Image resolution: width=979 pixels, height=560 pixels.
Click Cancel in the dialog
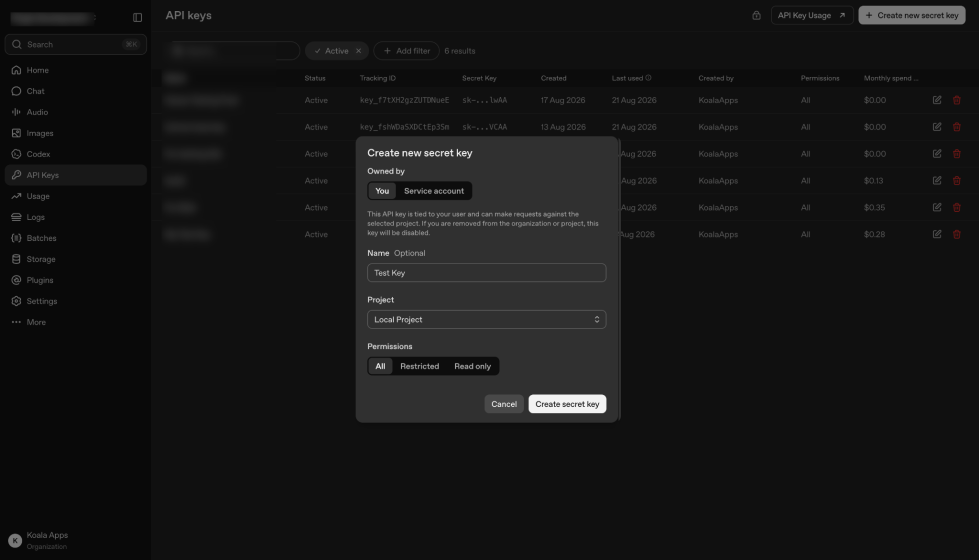pos(504,404)
